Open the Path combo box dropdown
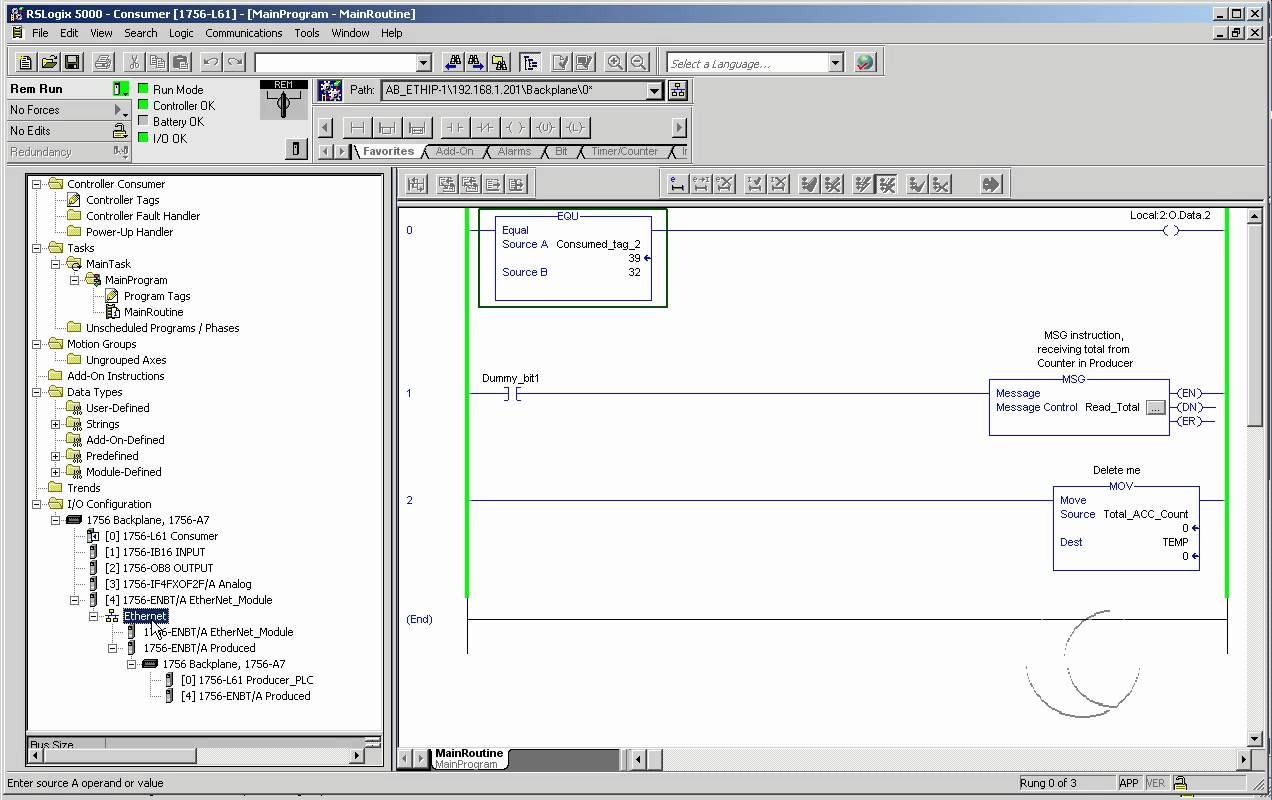This screenshot has height=800, width=1272. pyautogui.click(x=654, y=90)
